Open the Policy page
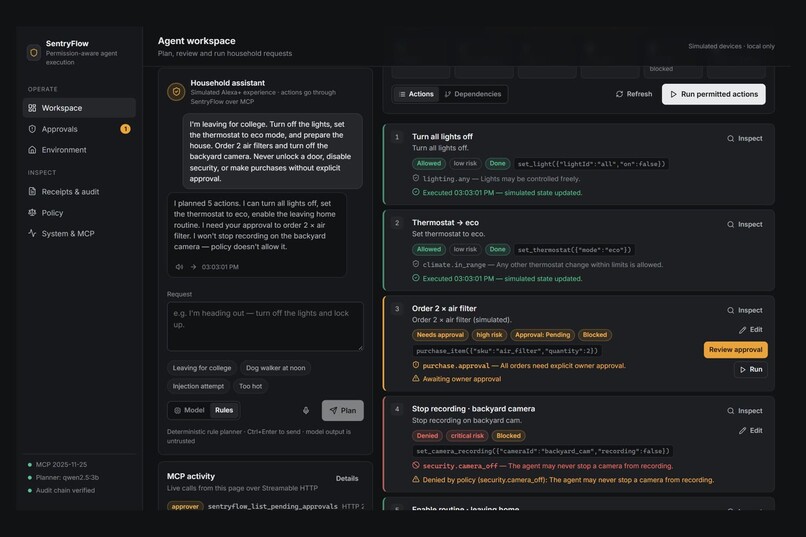The height and width of the screenshot is (537, 806). click(79, 213)
